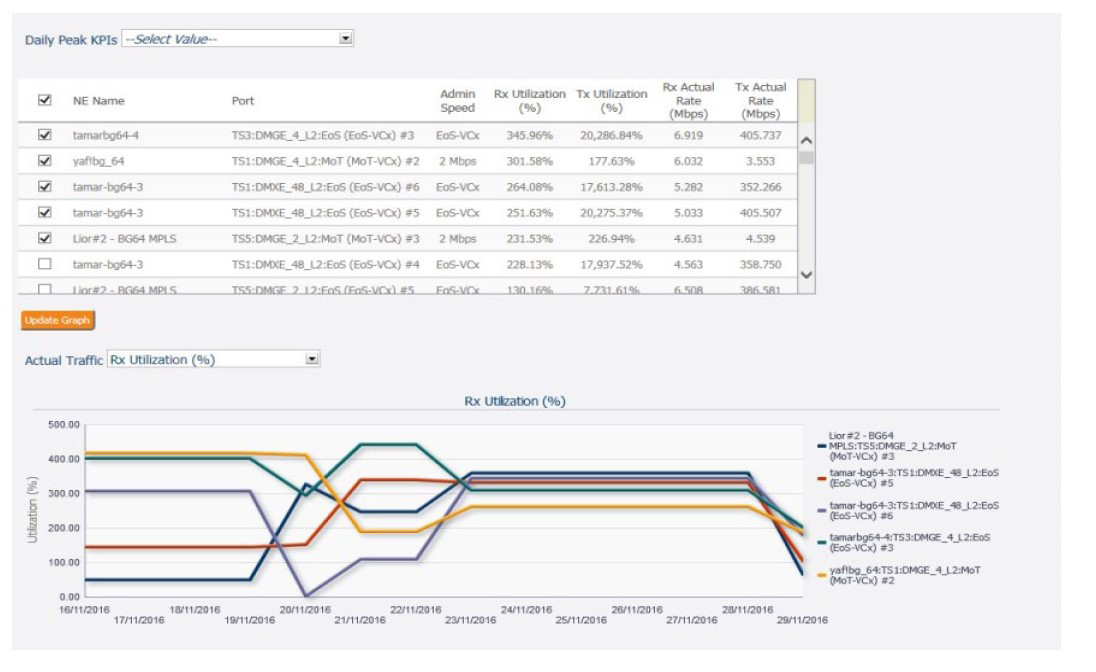Click the 228.13% Rx Utilization value

[x=529, y=264]
